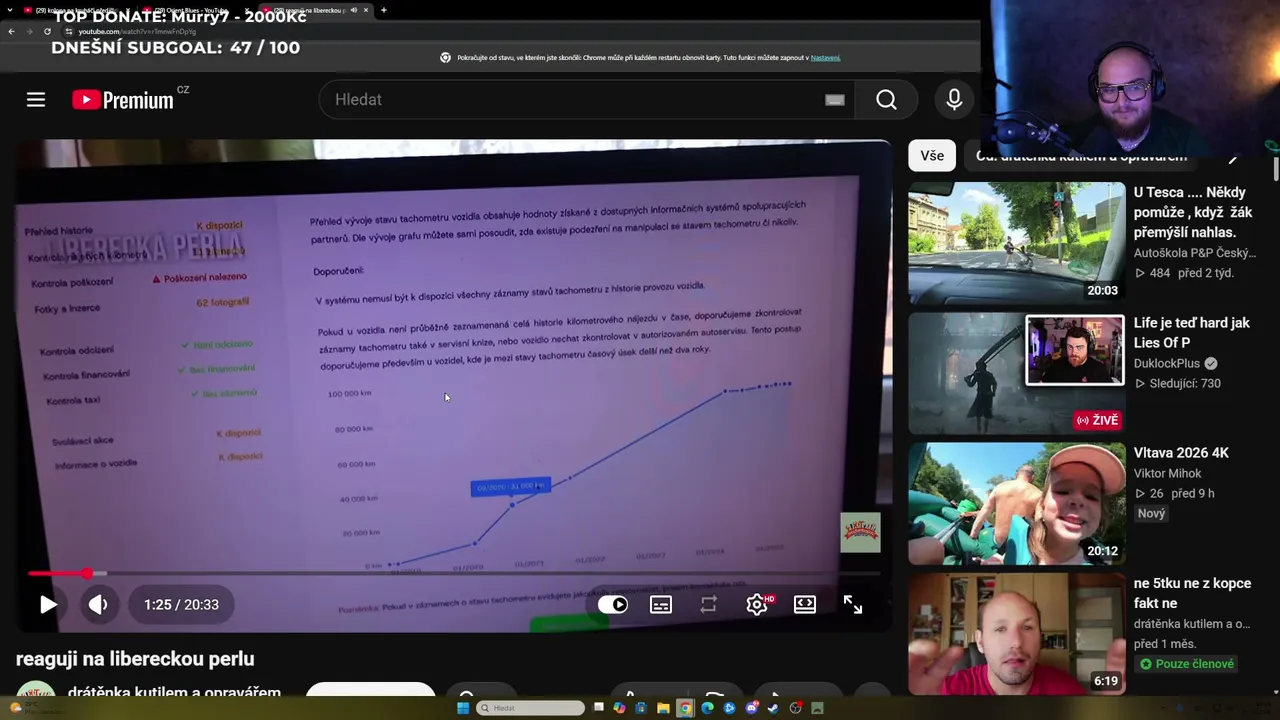Switch to theater mode
Screen dimensions: 1280x720
tap(805, 604)
